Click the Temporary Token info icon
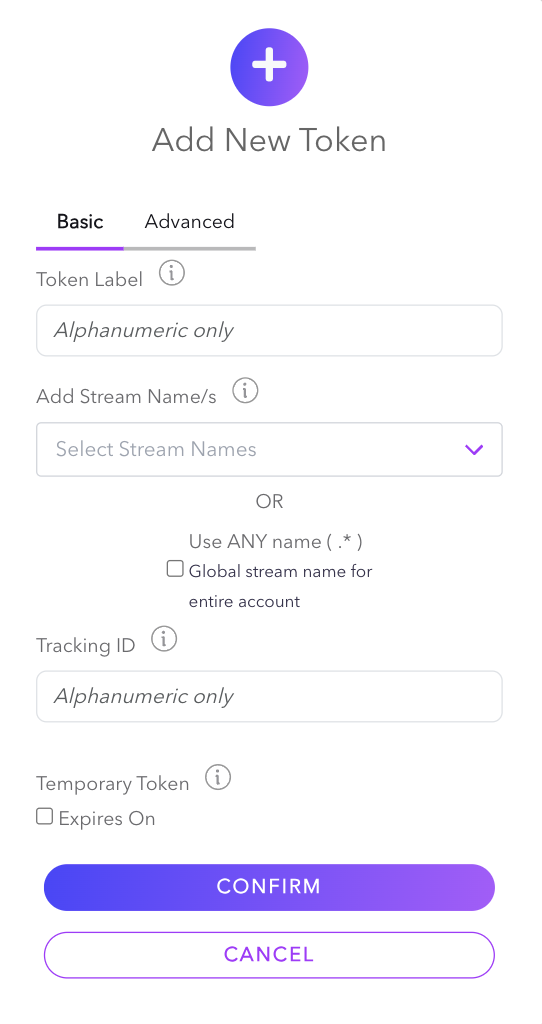The image size is (542, 1024). click(218, 778)
